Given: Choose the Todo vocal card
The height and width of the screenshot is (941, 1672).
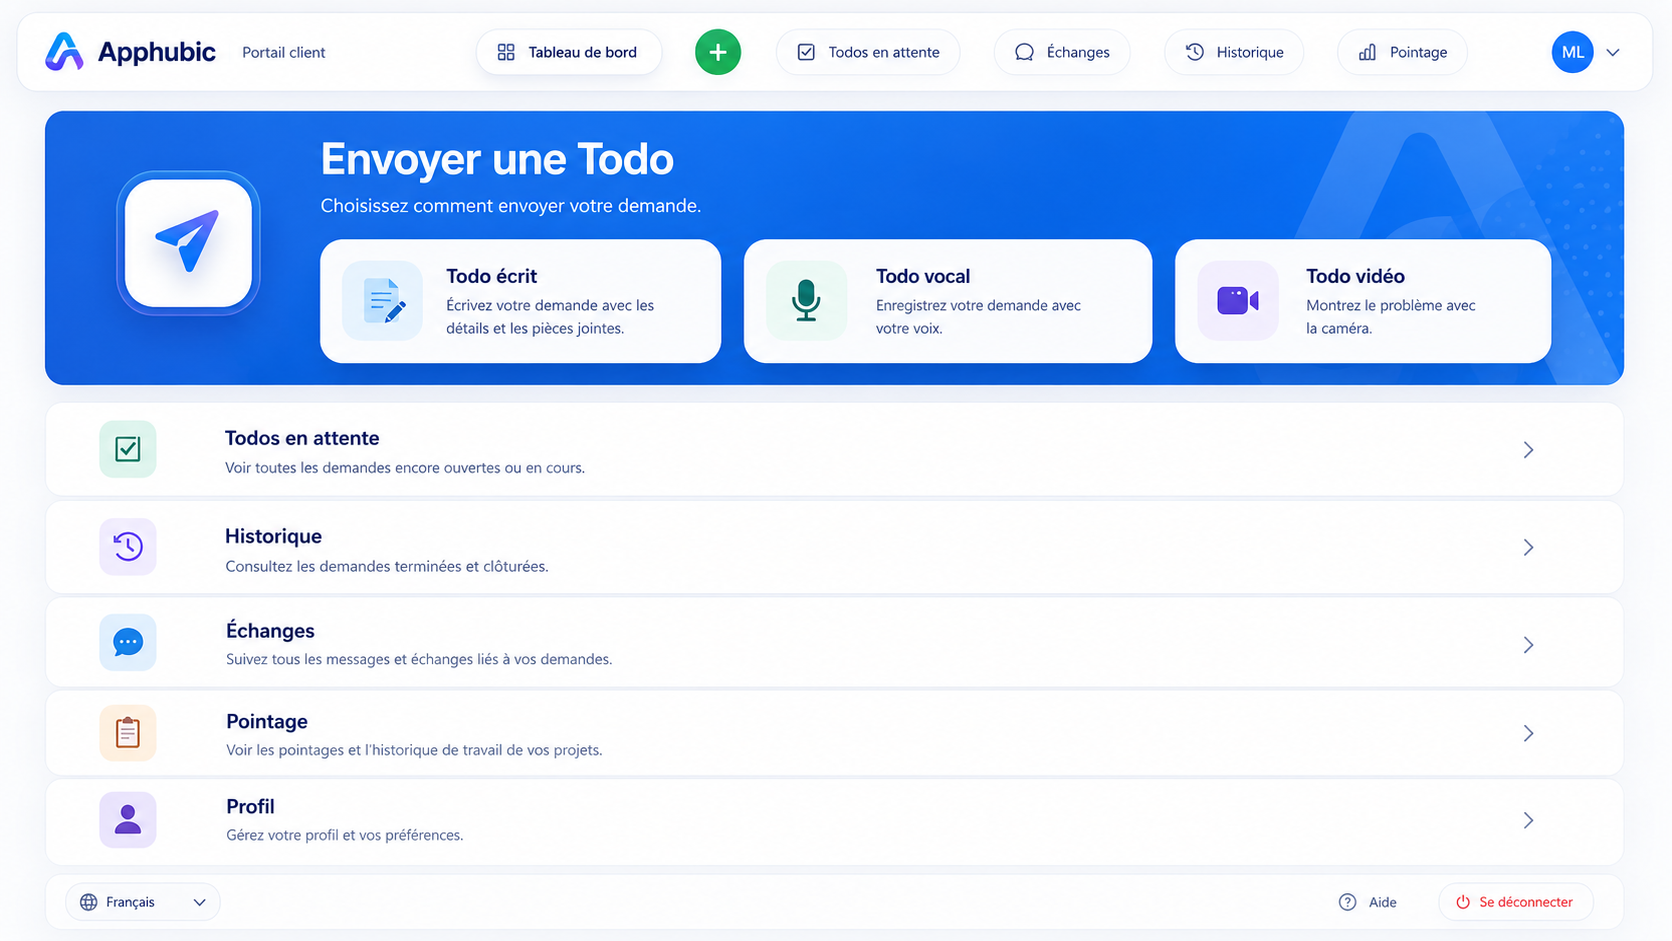Looking at the screenshot, I should point(948,301).
